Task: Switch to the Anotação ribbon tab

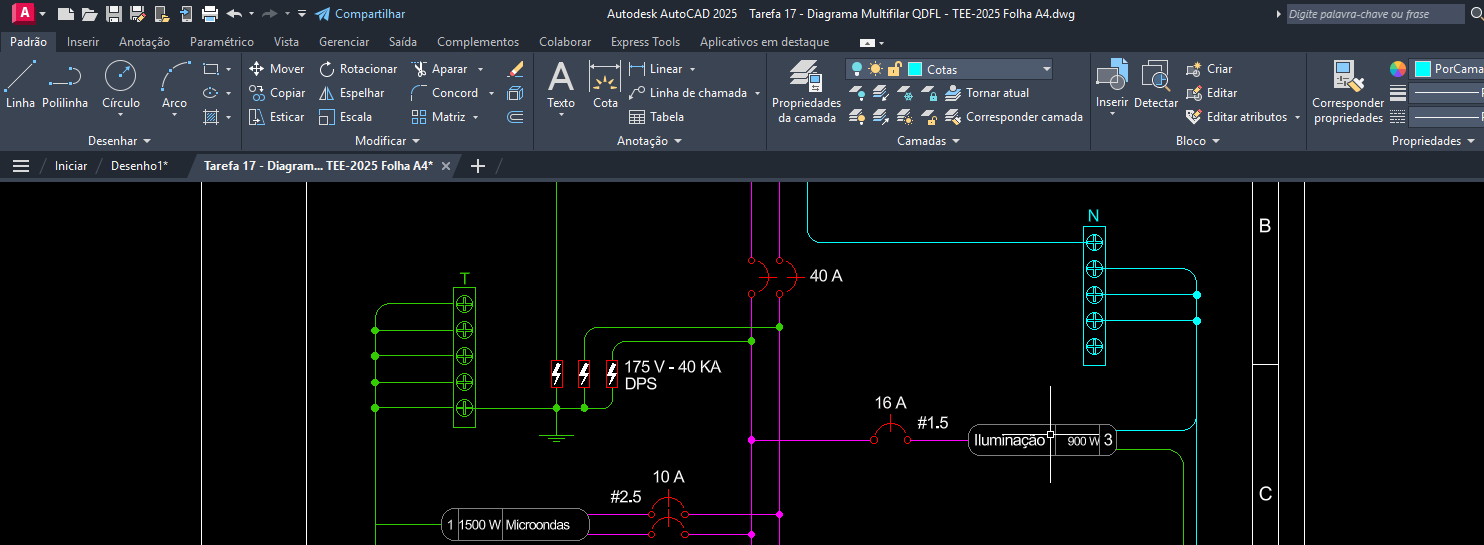Action: [144, 42]
